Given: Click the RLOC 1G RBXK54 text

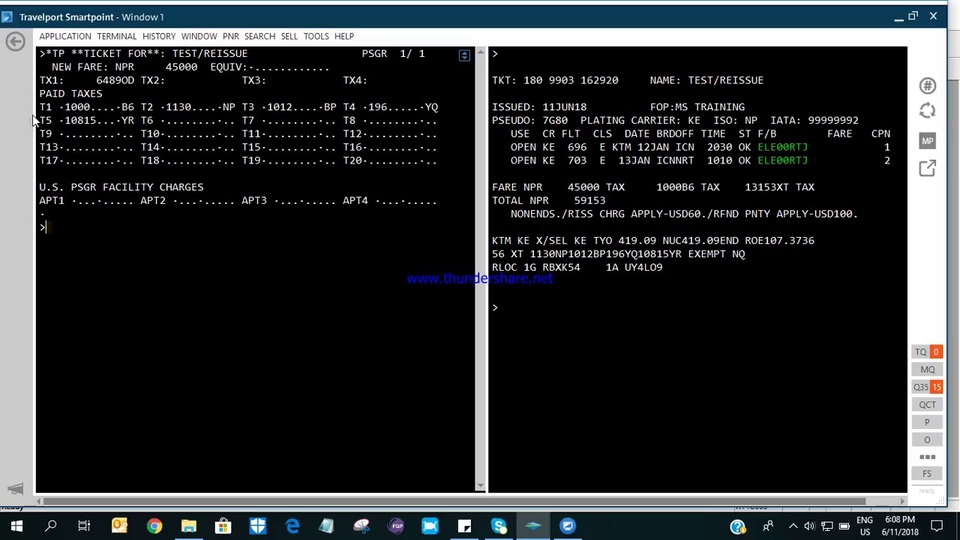Looking at the screenshot, I should point(536,267).
